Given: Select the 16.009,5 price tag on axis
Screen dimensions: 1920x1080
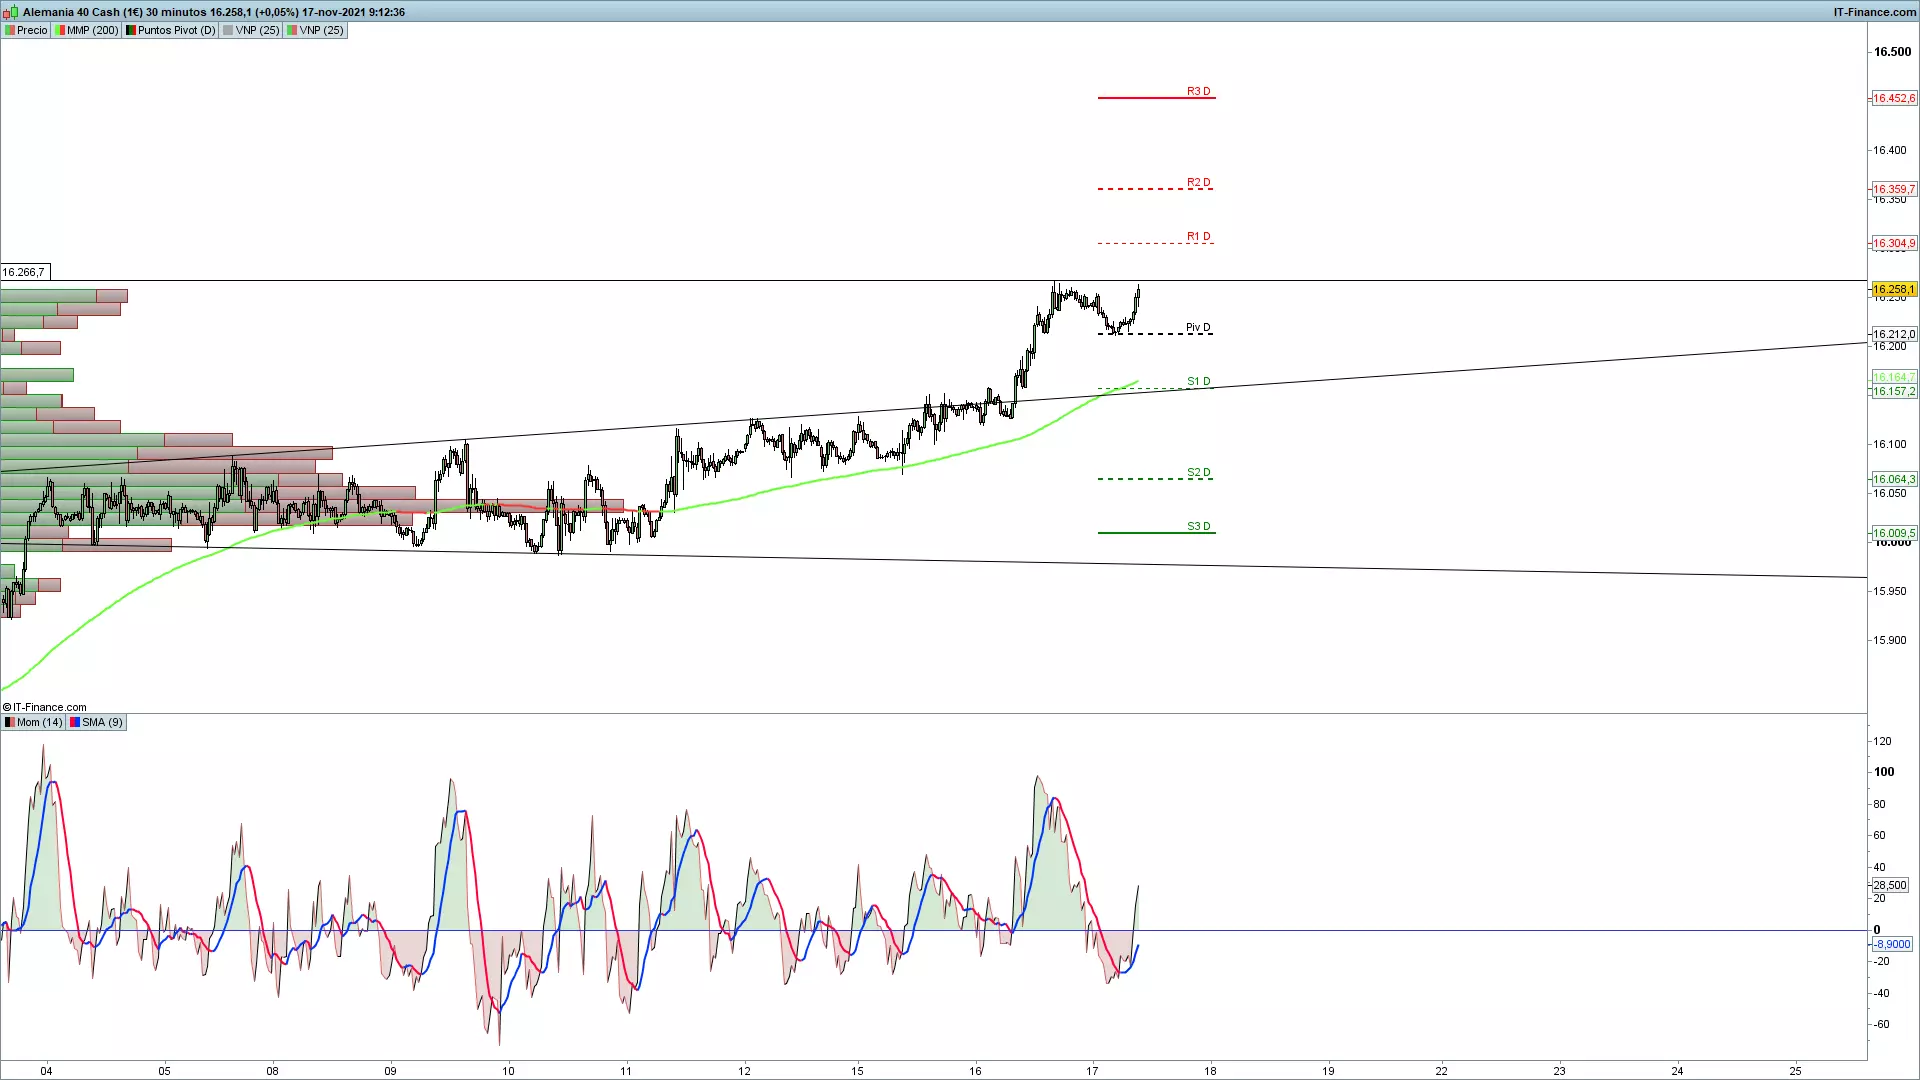Looking at the screenshot, I should [x=1894, y=533].
